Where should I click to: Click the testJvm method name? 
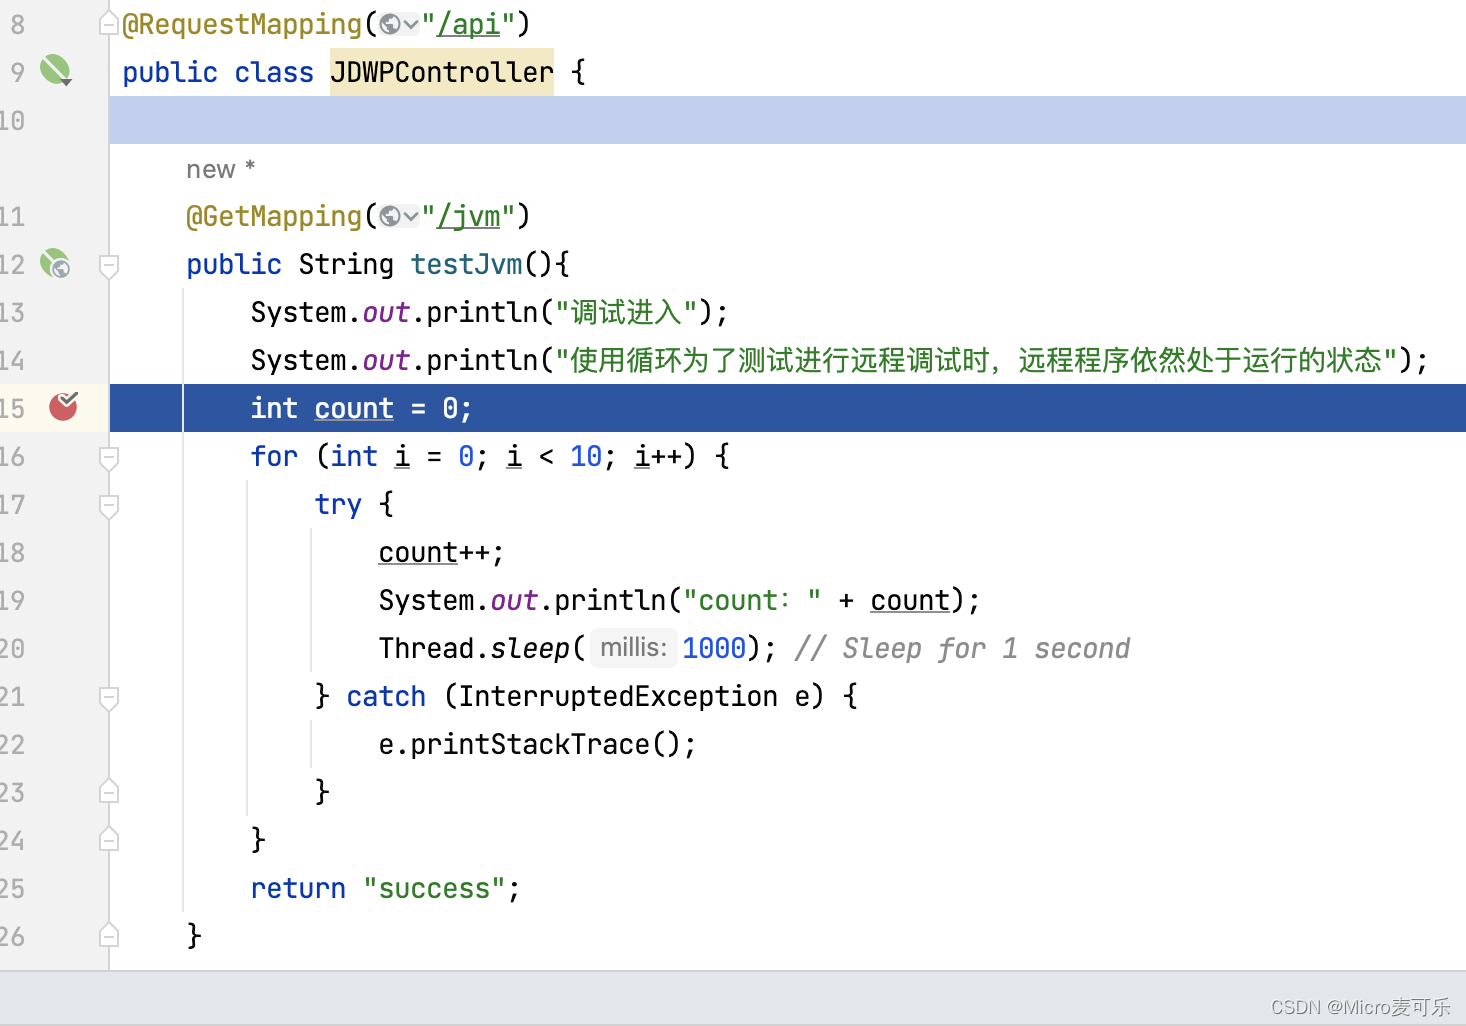[467, 264]
